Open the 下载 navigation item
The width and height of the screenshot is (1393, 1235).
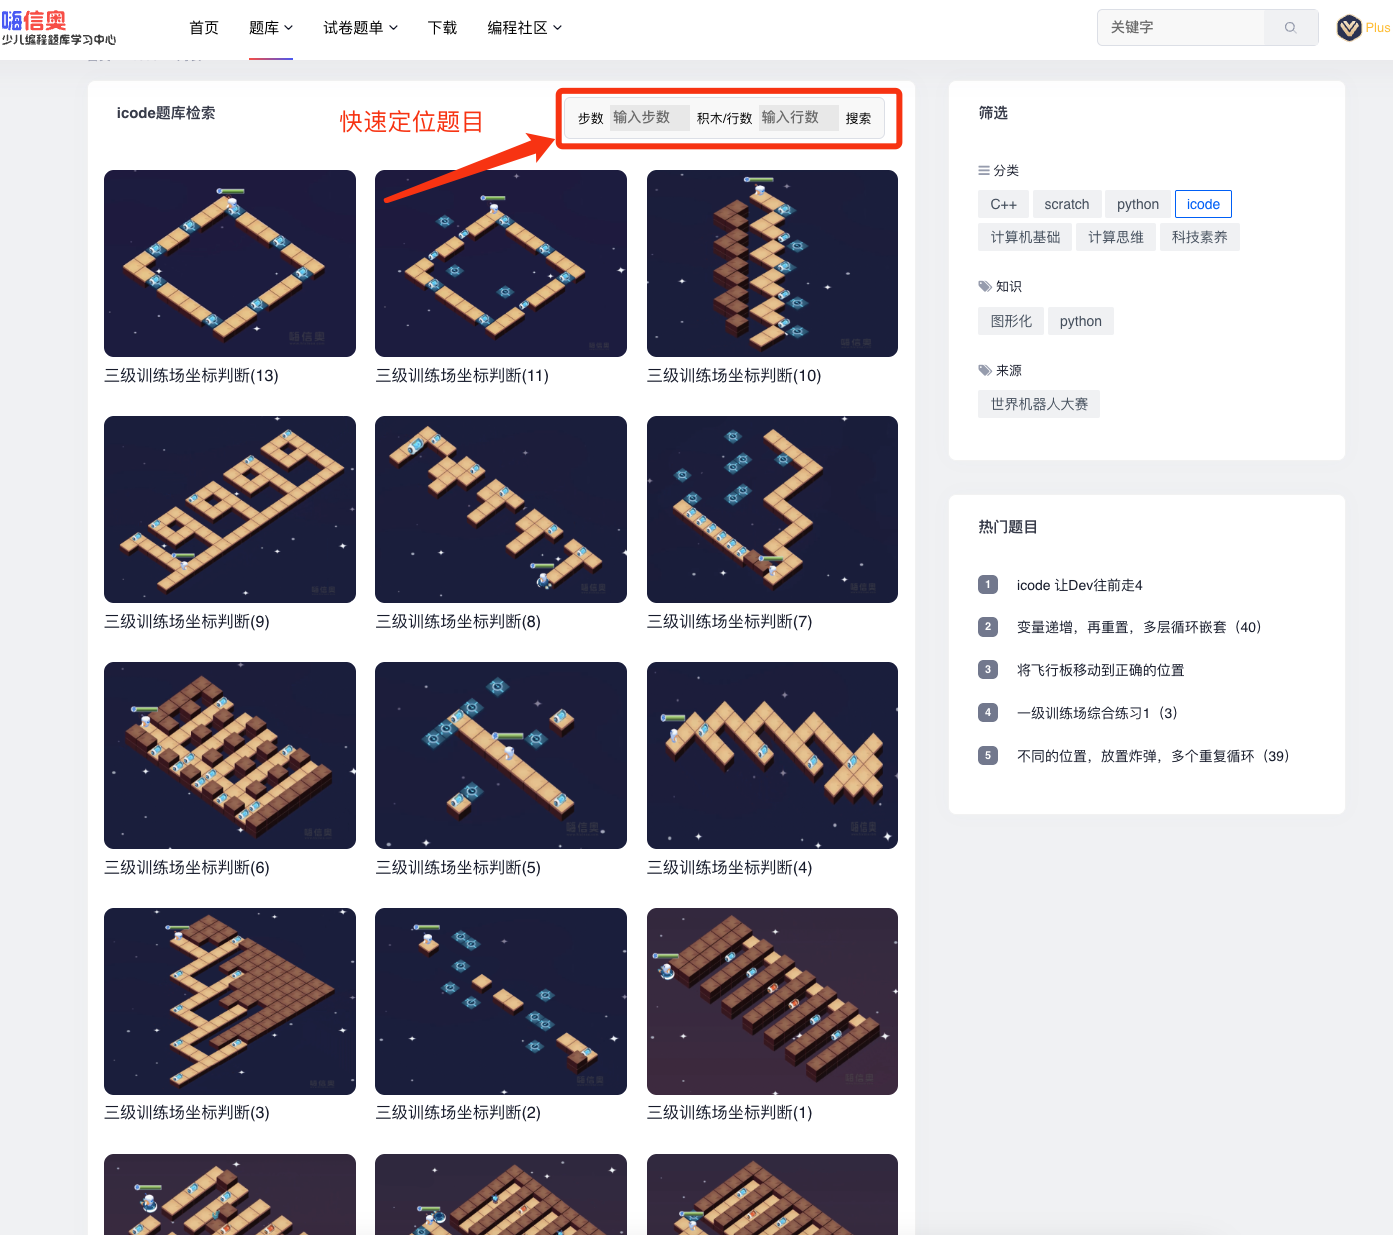click(442, 28)
